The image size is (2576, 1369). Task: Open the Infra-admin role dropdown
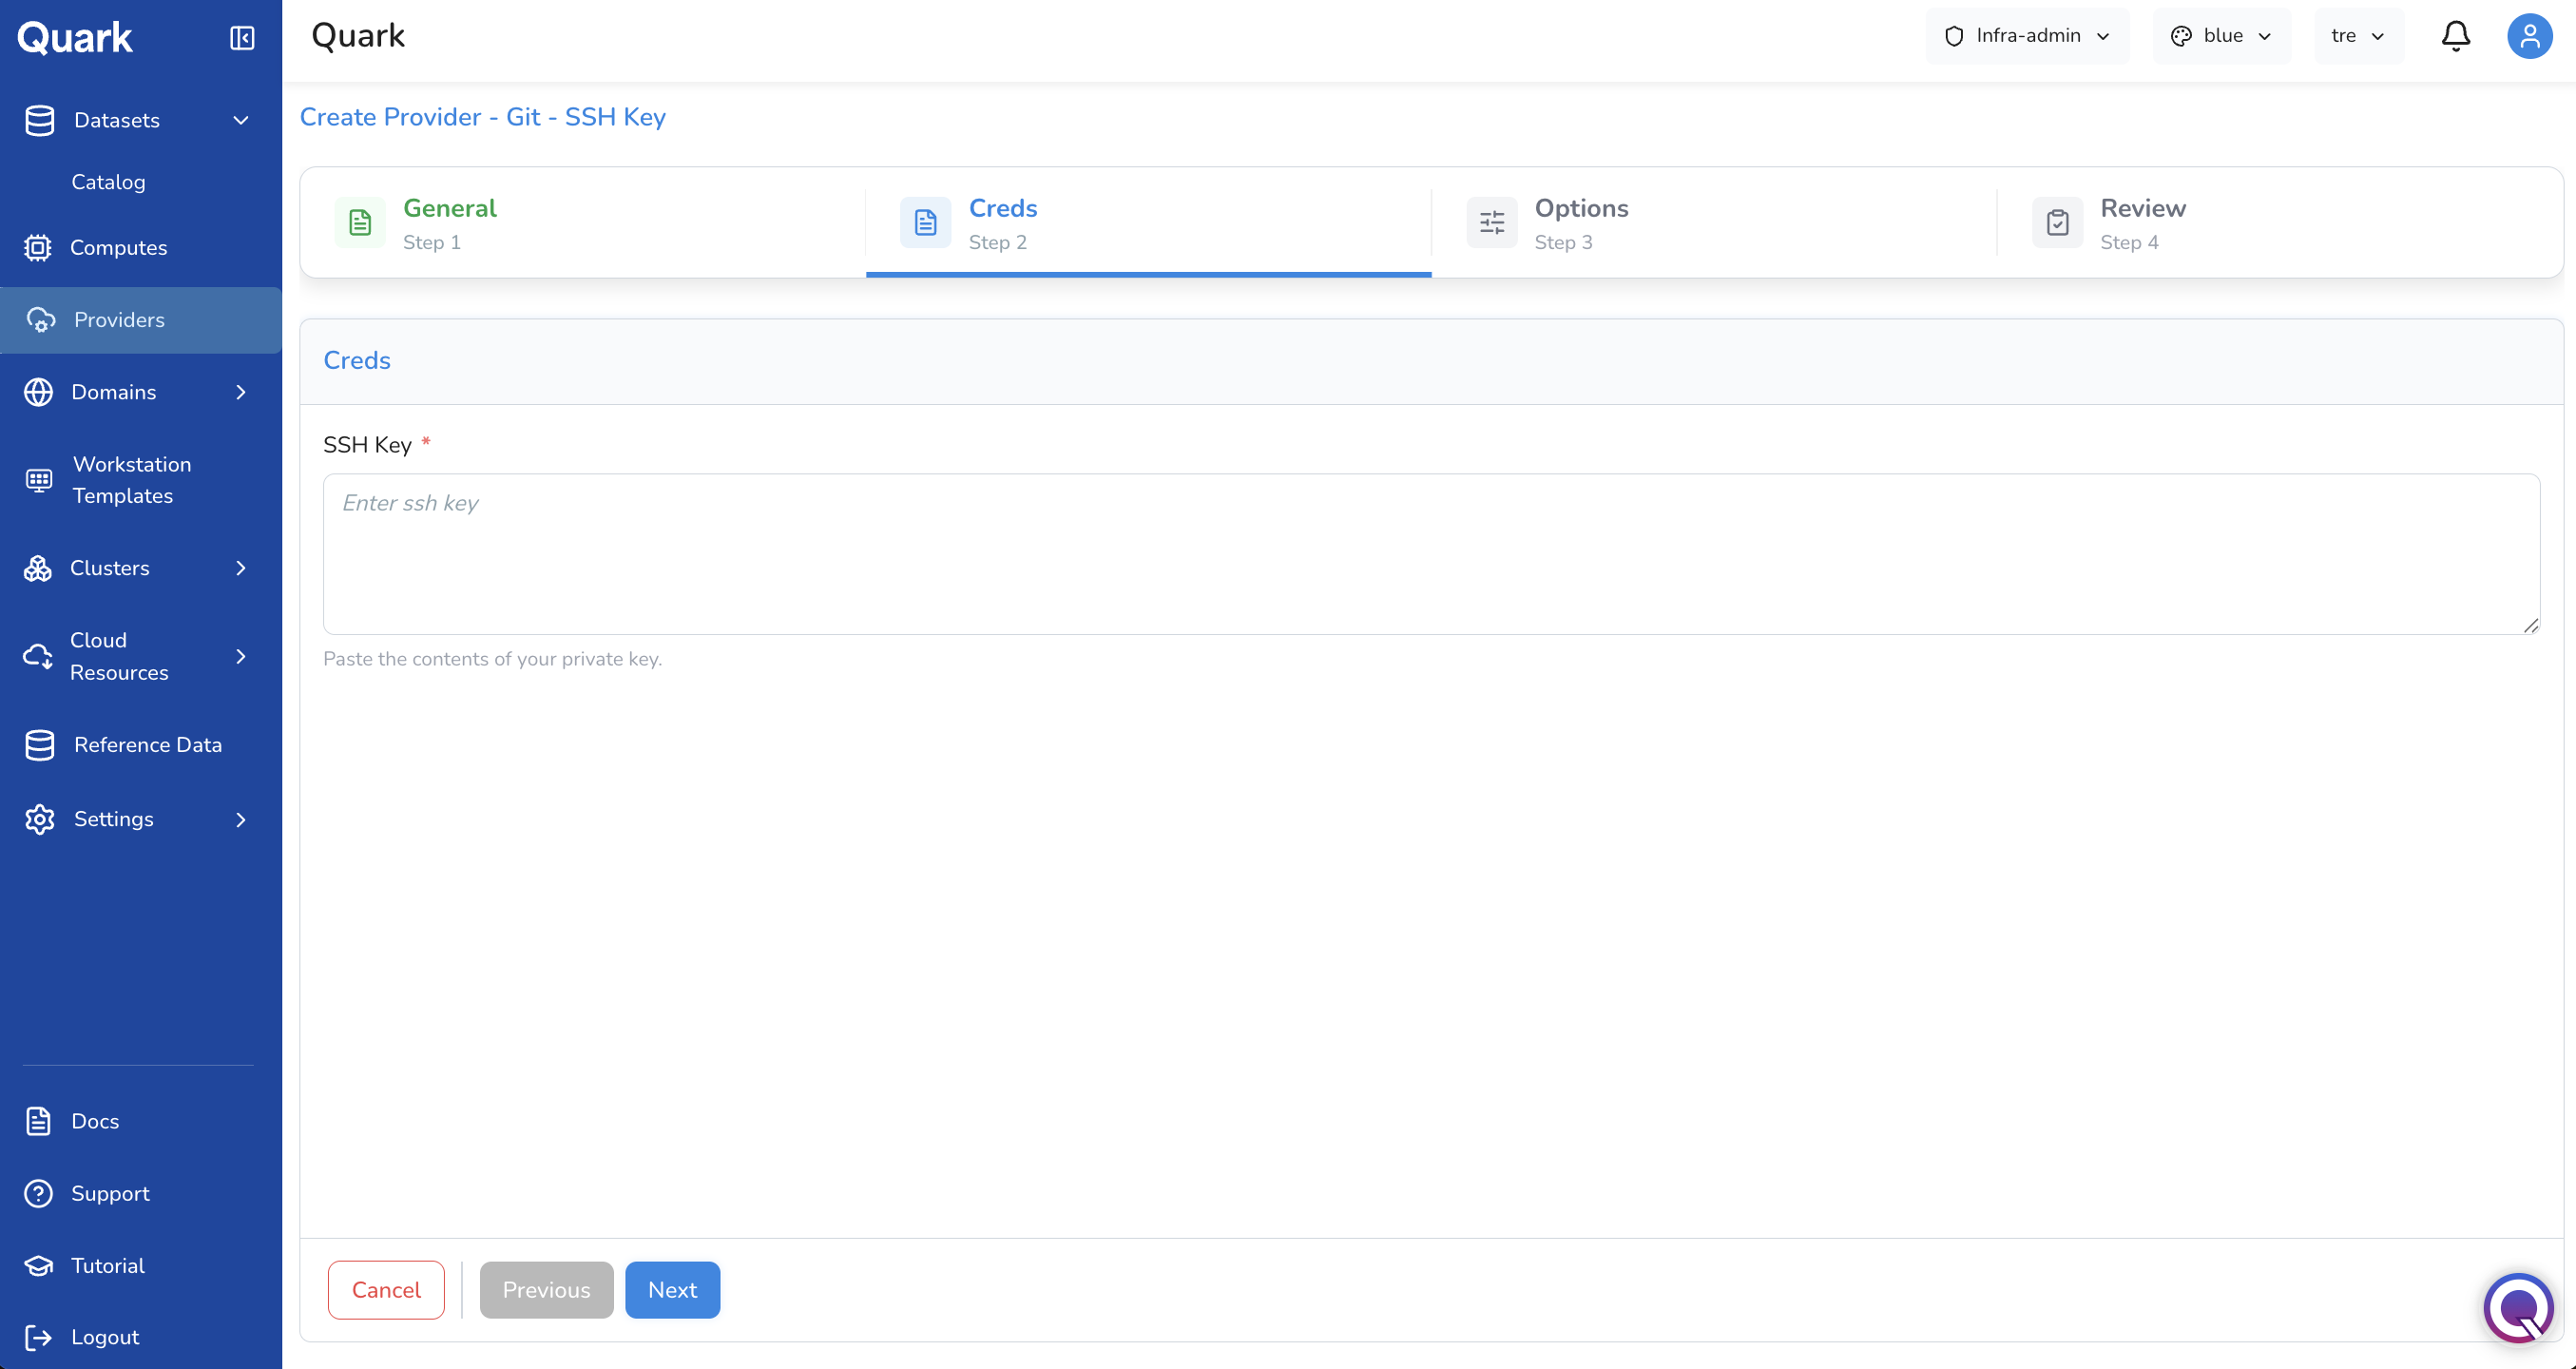2028,36
